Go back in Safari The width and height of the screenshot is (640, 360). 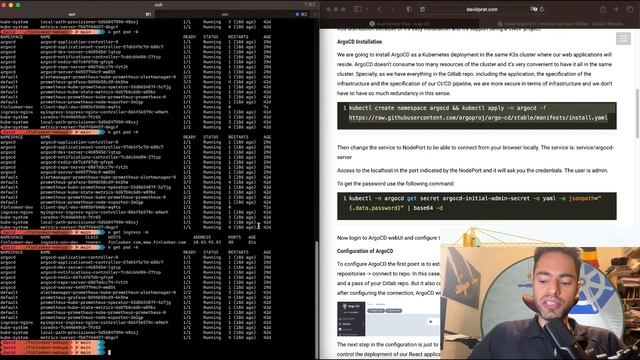[x=379, y=9]
